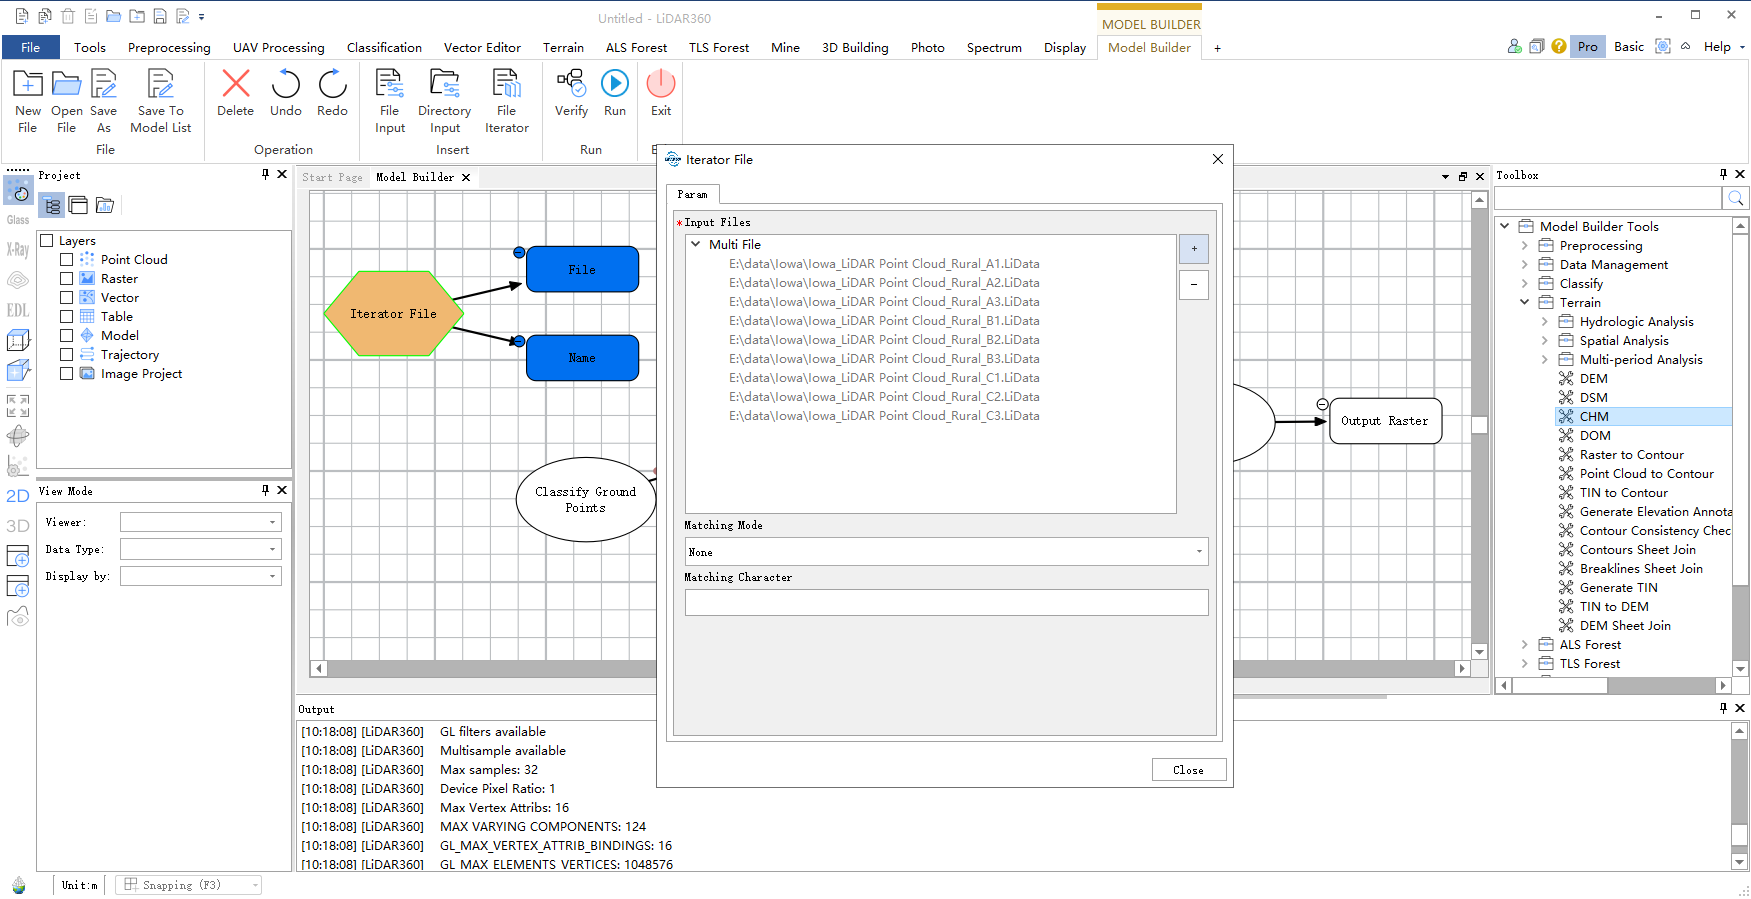Toggle the Layers root checkbox
Viewport: 1751px width, 899px height.
46,241
